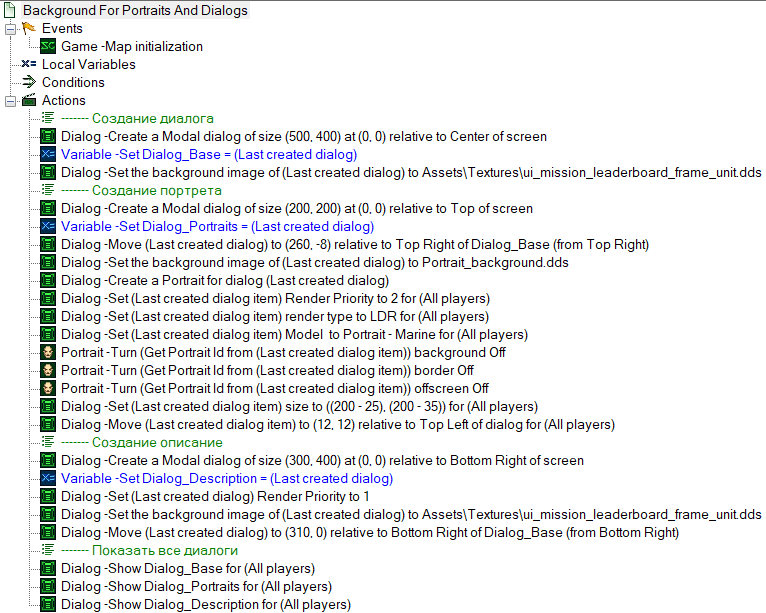
Task: Select background image Portrait_background.dds action
Action: [x=315, y=262]
